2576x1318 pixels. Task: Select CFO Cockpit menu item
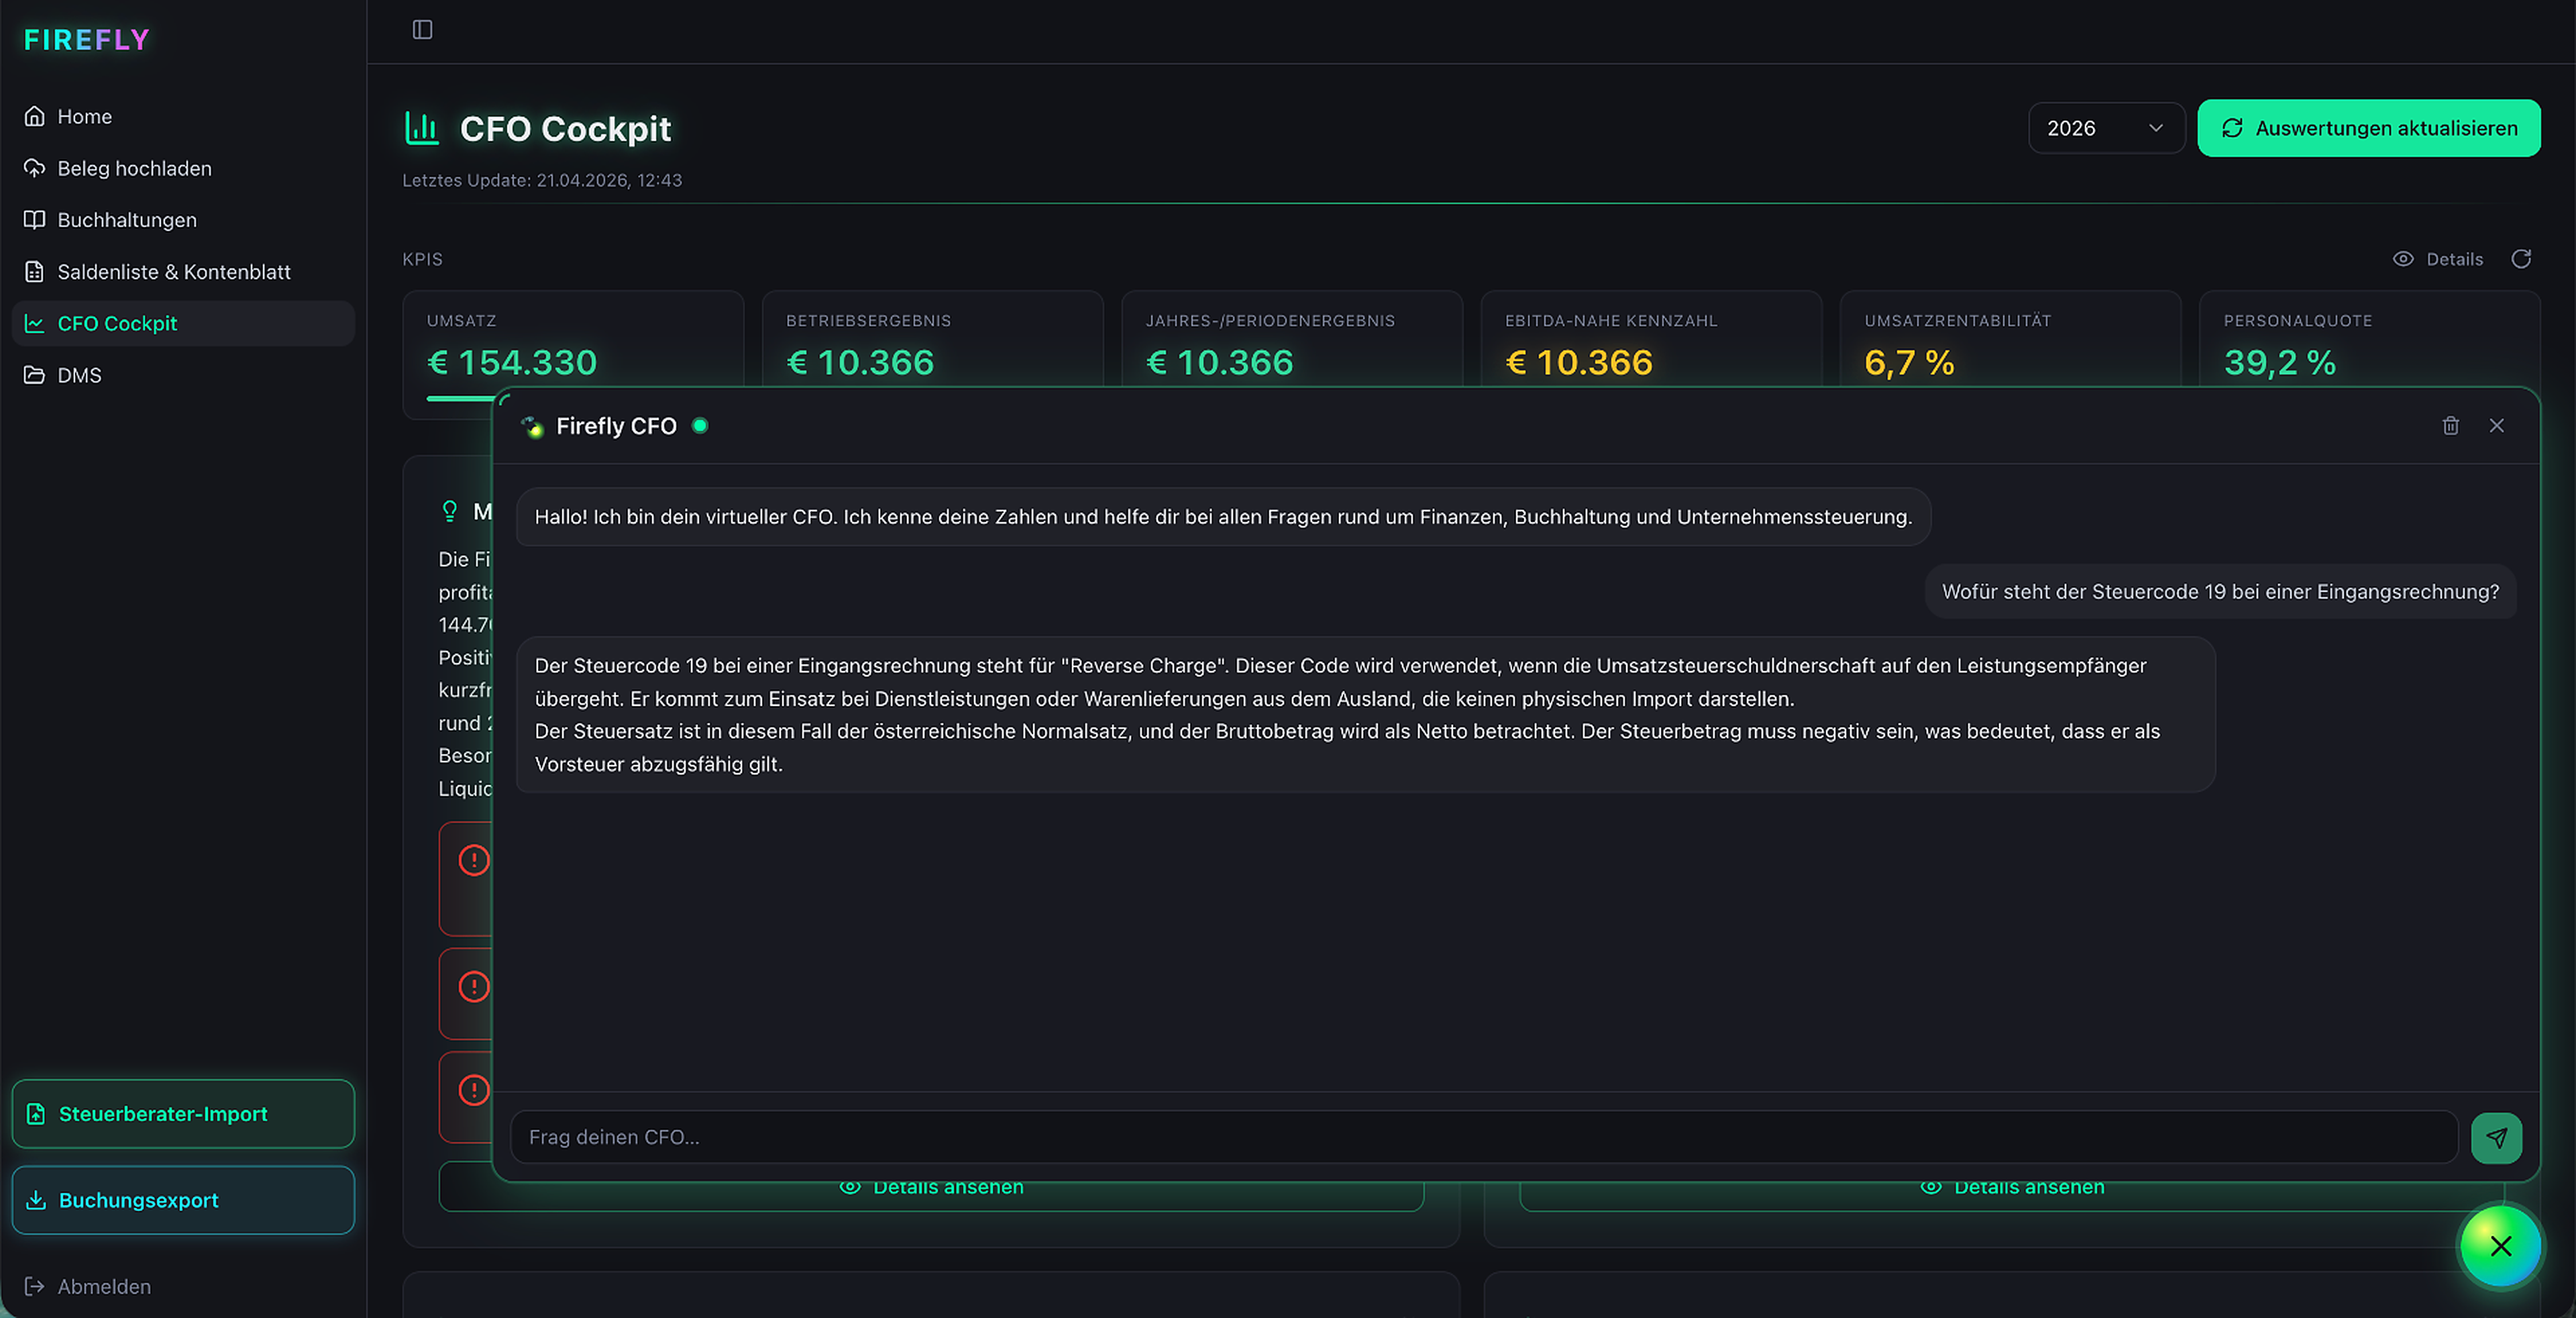[183, 324]
